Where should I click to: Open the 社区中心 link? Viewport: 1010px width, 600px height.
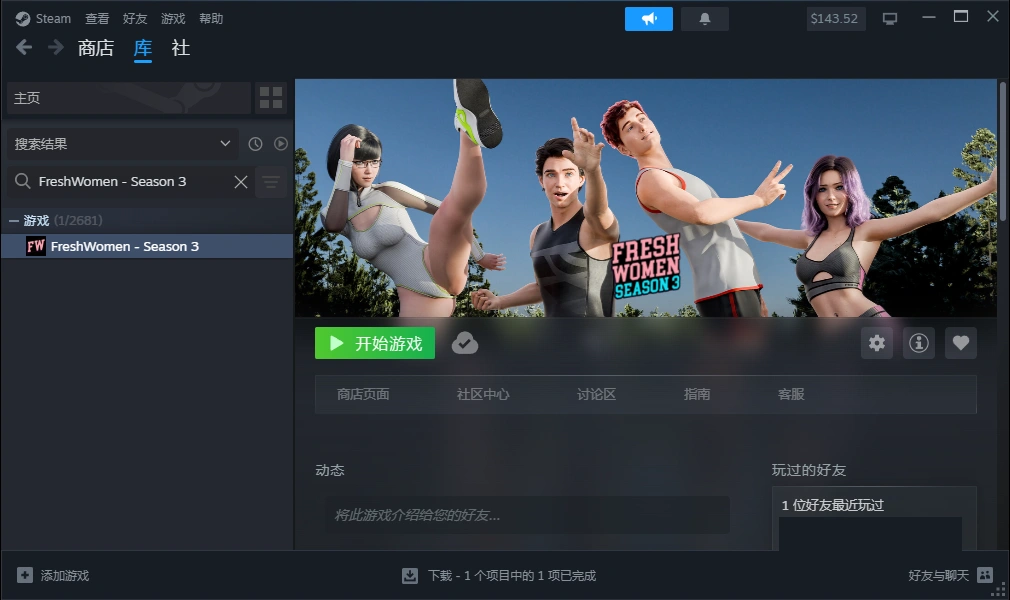coord(483,394)
